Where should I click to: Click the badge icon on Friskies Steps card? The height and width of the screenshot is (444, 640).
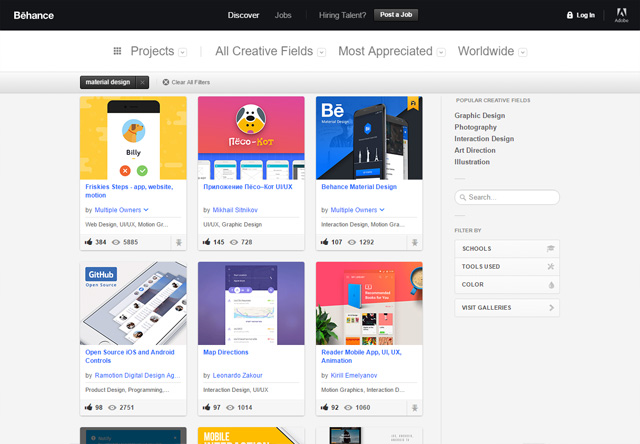pos(178,242)
